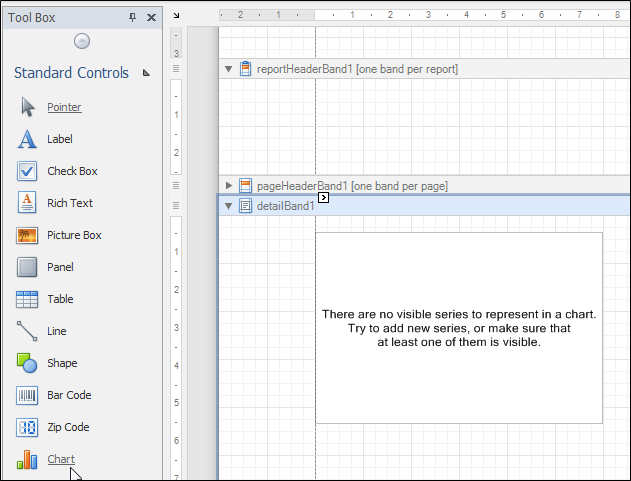The height and width of the screenshot is (481, 631).
Task: Choose the Shape control icon
Action: [x=27, y=363]
